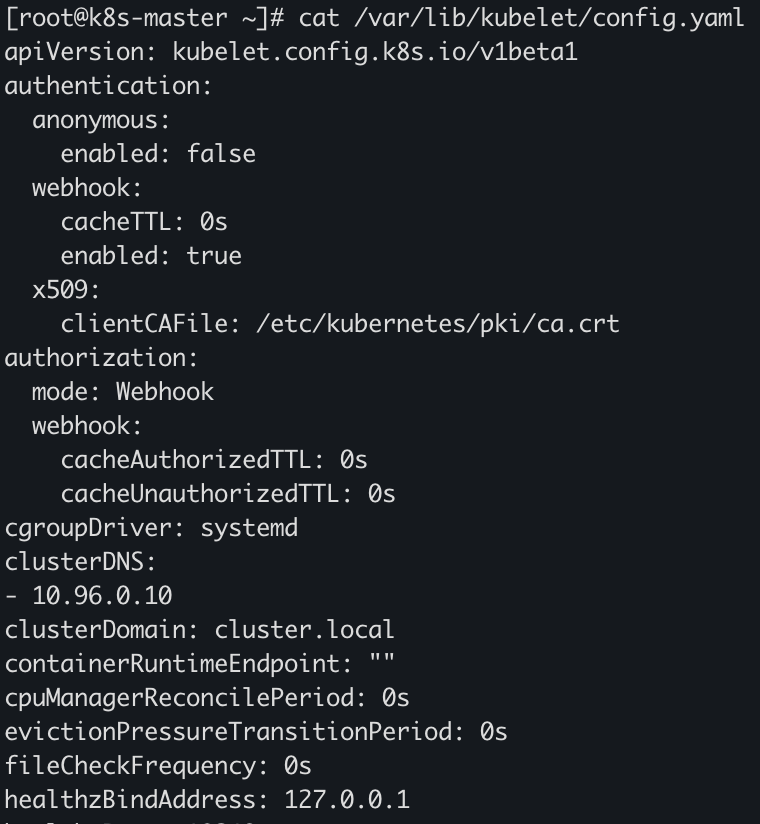
Task: Click the top-level authentication key
Action: [108, 86]
